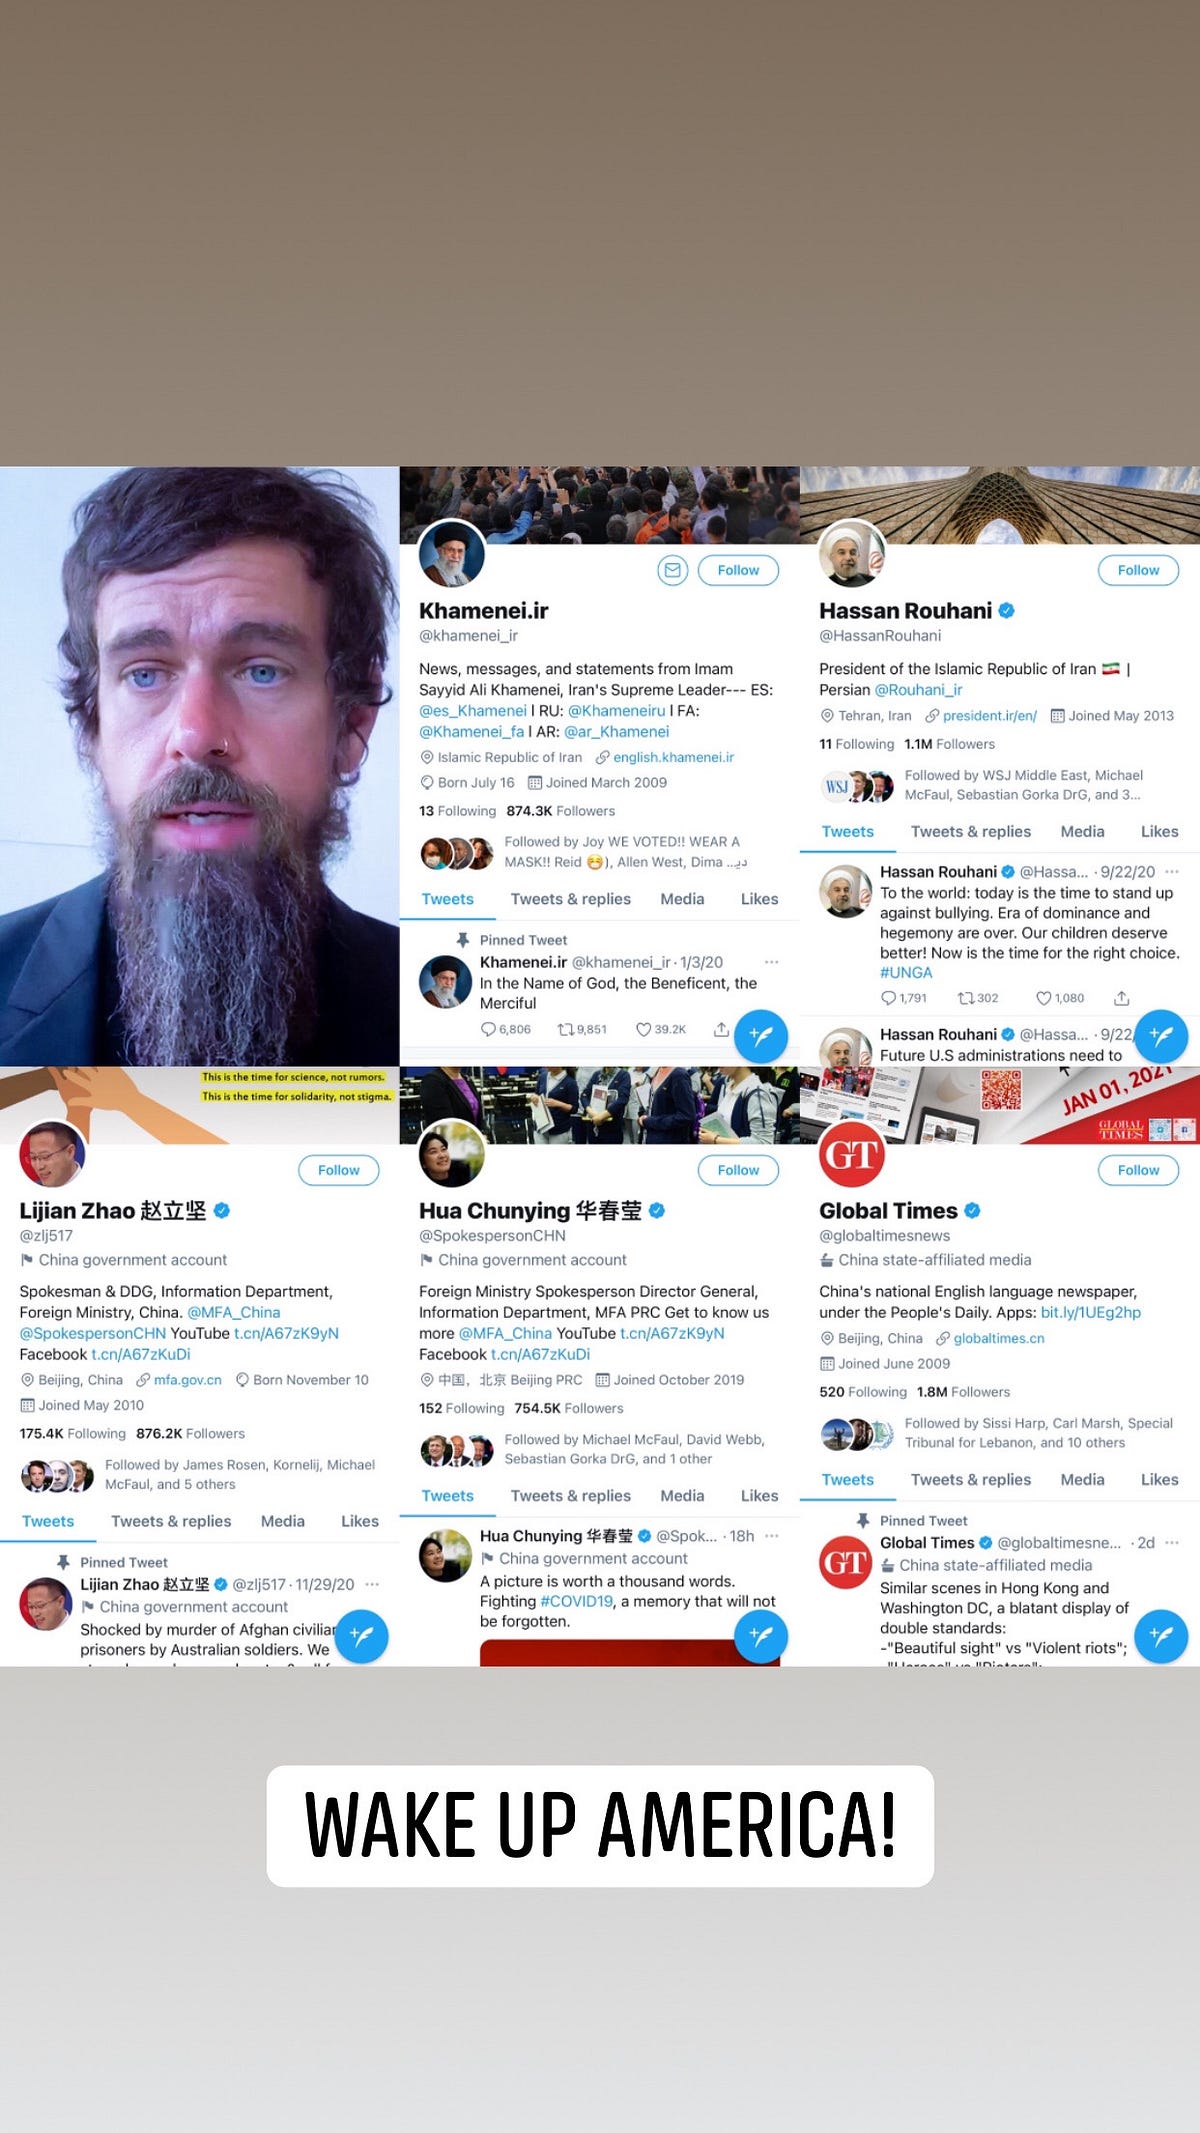This screenshot has width=1200, height=2133.
Task: Tap the compose tweet button on Khamenei.ir panel
Action: (761, 1036)
